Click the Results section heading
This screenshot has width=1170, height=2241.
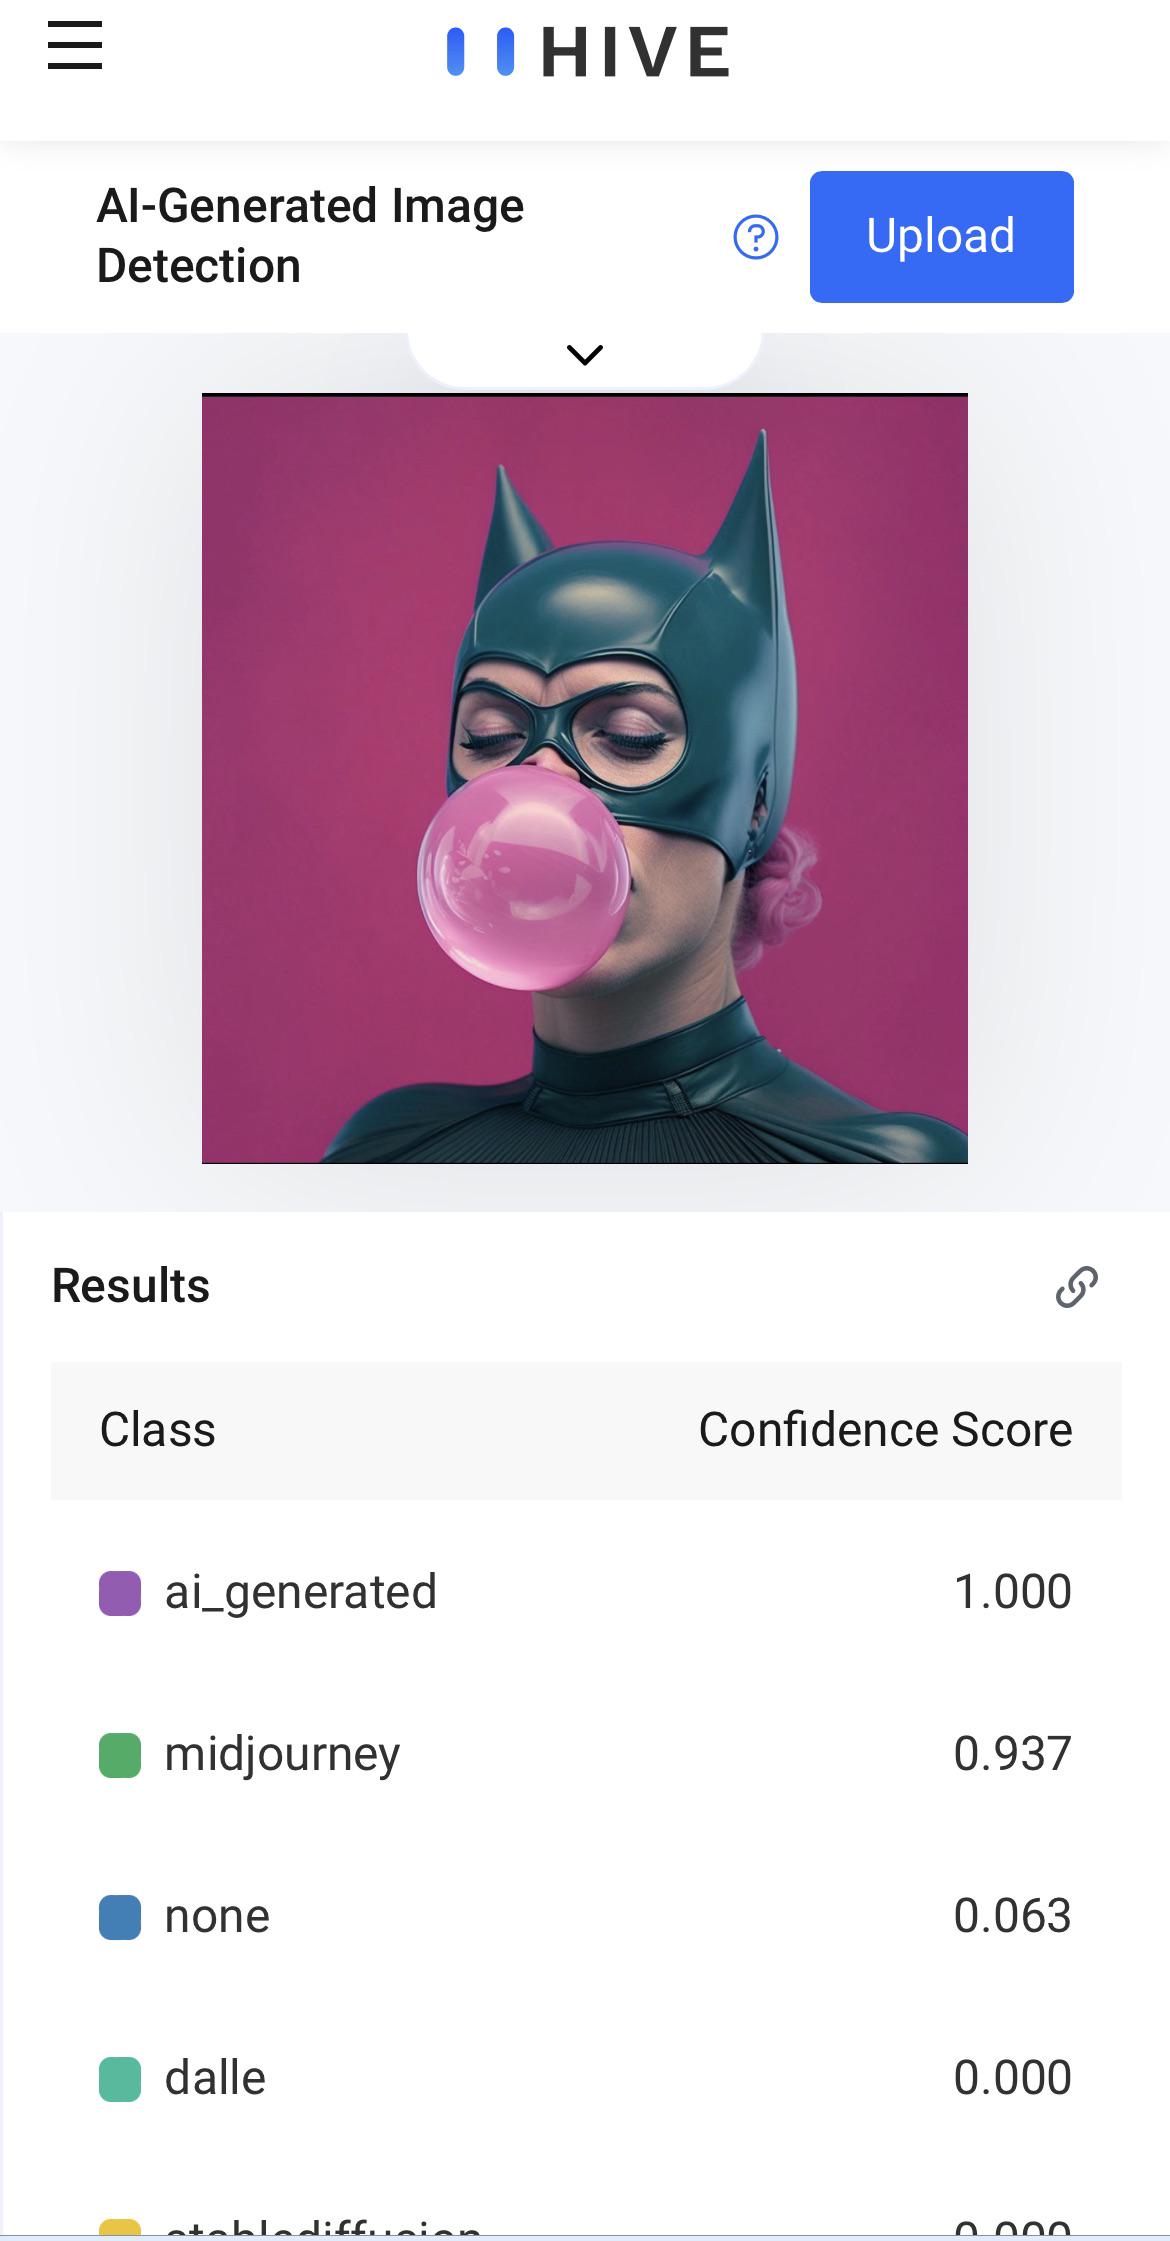coord(131,1286)
